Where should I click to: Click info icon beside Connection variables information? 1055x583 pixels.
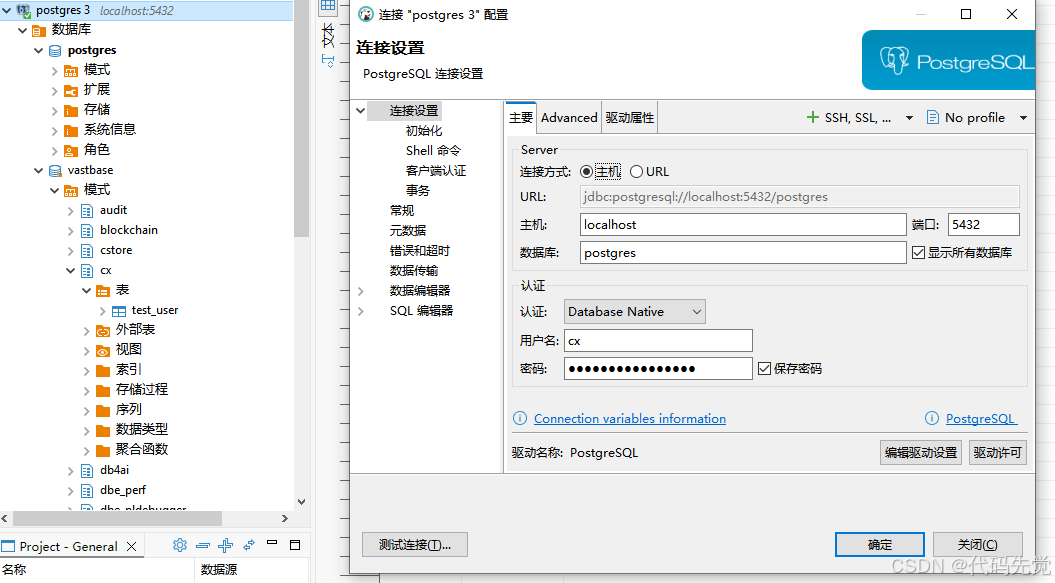point(520,419)
